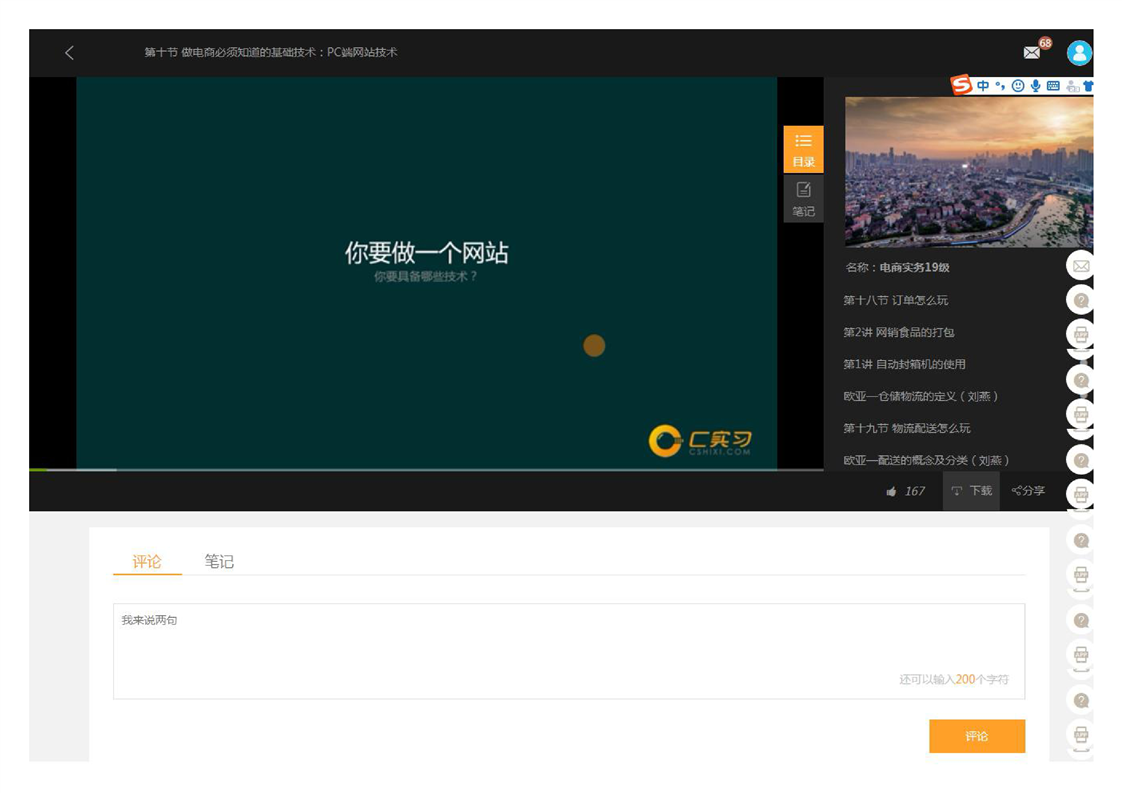
Task: Click floating envelope icon beside course name
Action: pyautogui.click(x=1080, y=266)
